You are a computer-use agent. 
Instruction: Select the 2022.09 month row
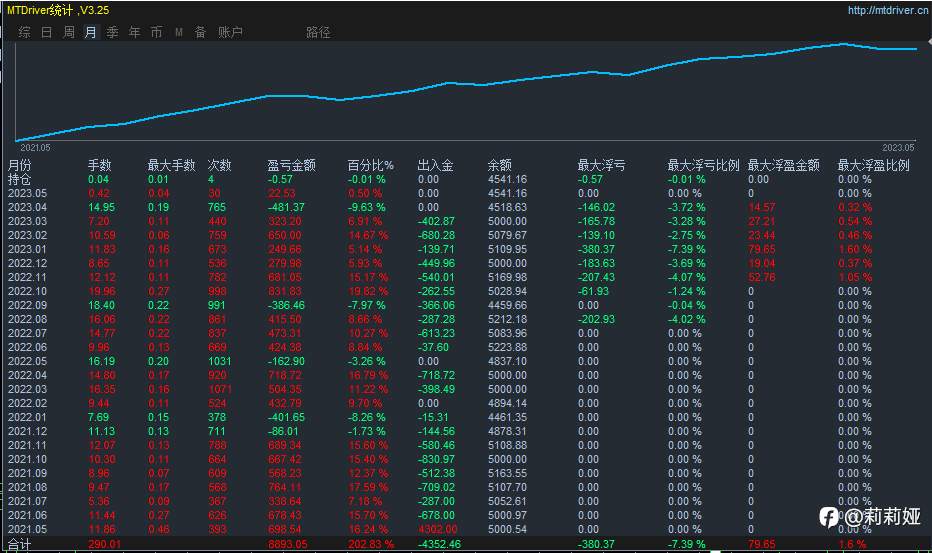pos(466,305)
